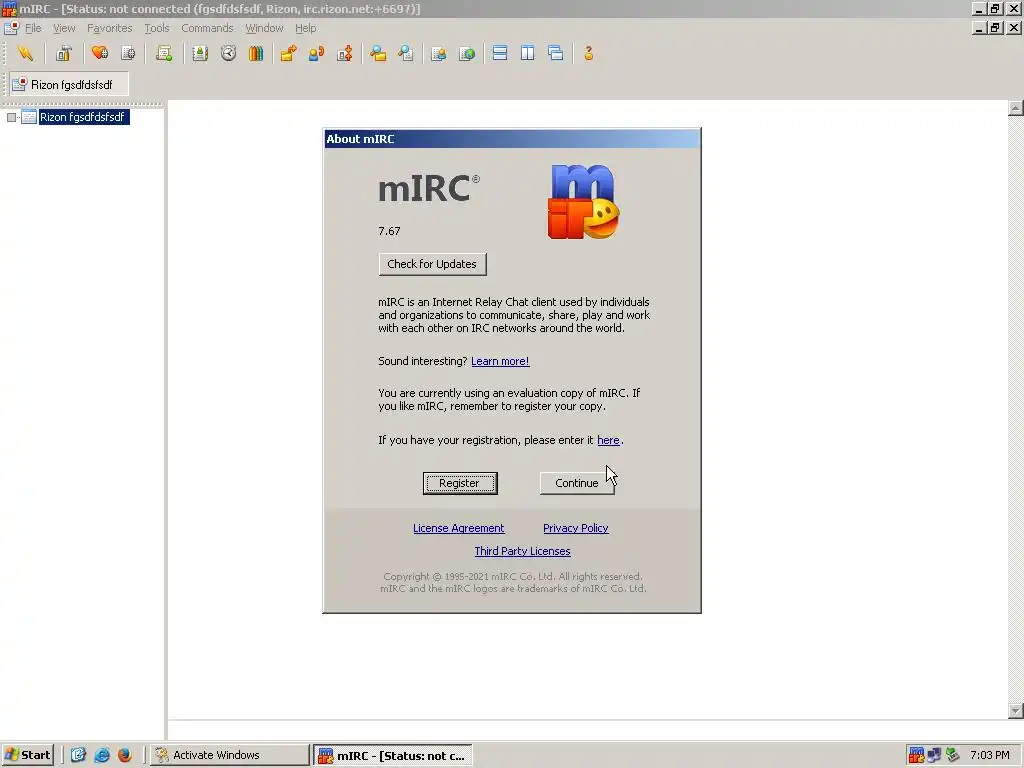Open Favorites heart icon in toolbar
Viewport: 1024px width, 768px height.
tap(100, 54)
